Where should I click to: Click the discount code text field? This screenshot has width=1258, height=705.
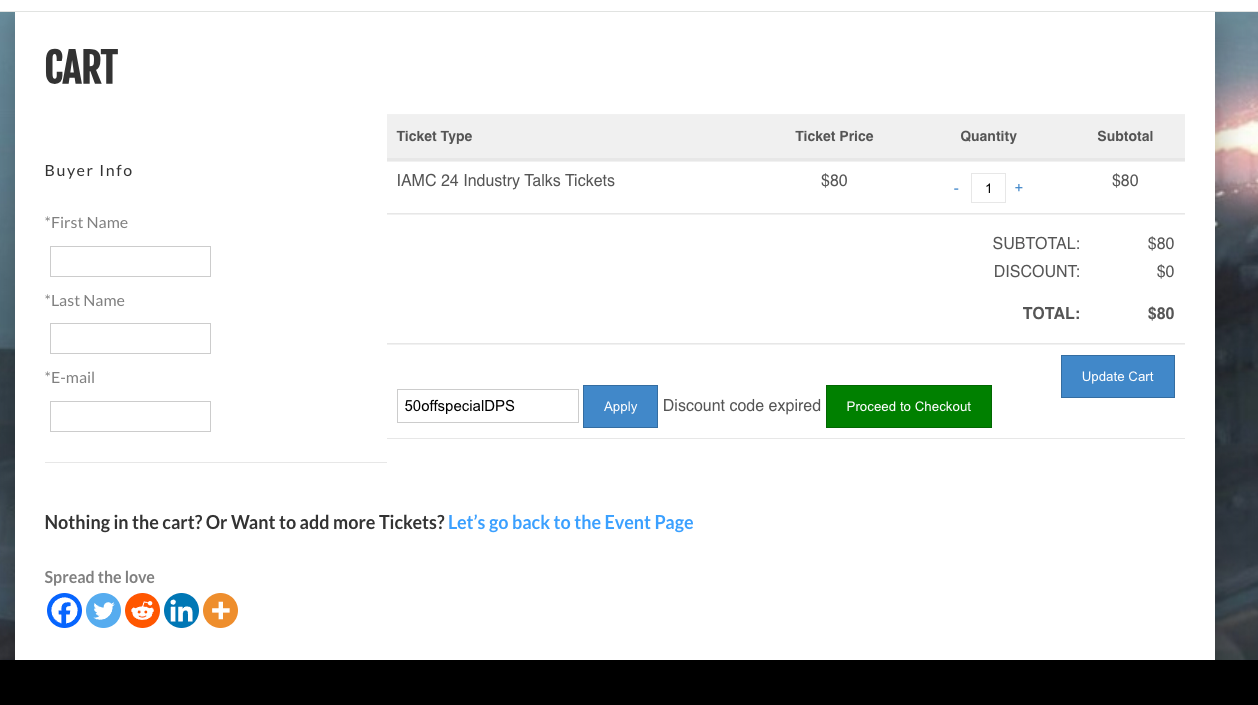tap(487, 406)
